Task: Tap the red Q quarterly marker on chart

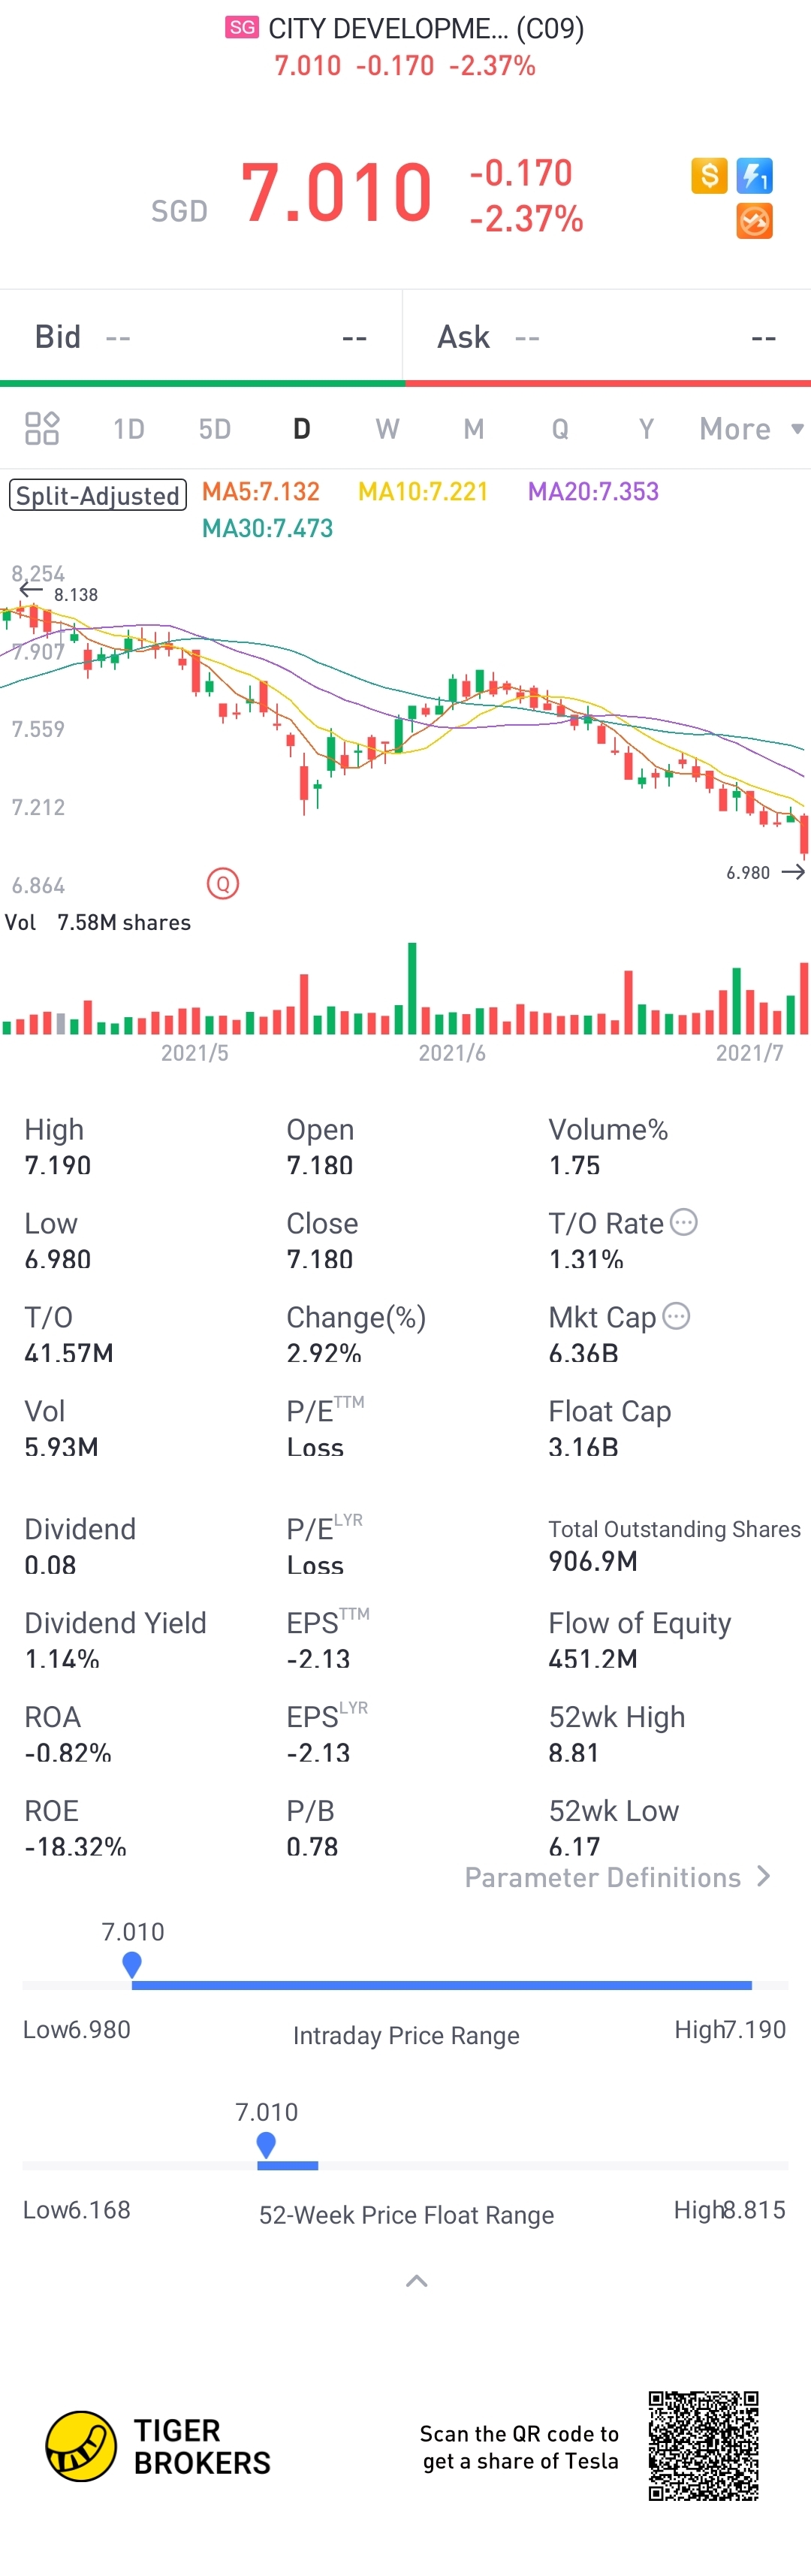Action: (x=223, y=883)
